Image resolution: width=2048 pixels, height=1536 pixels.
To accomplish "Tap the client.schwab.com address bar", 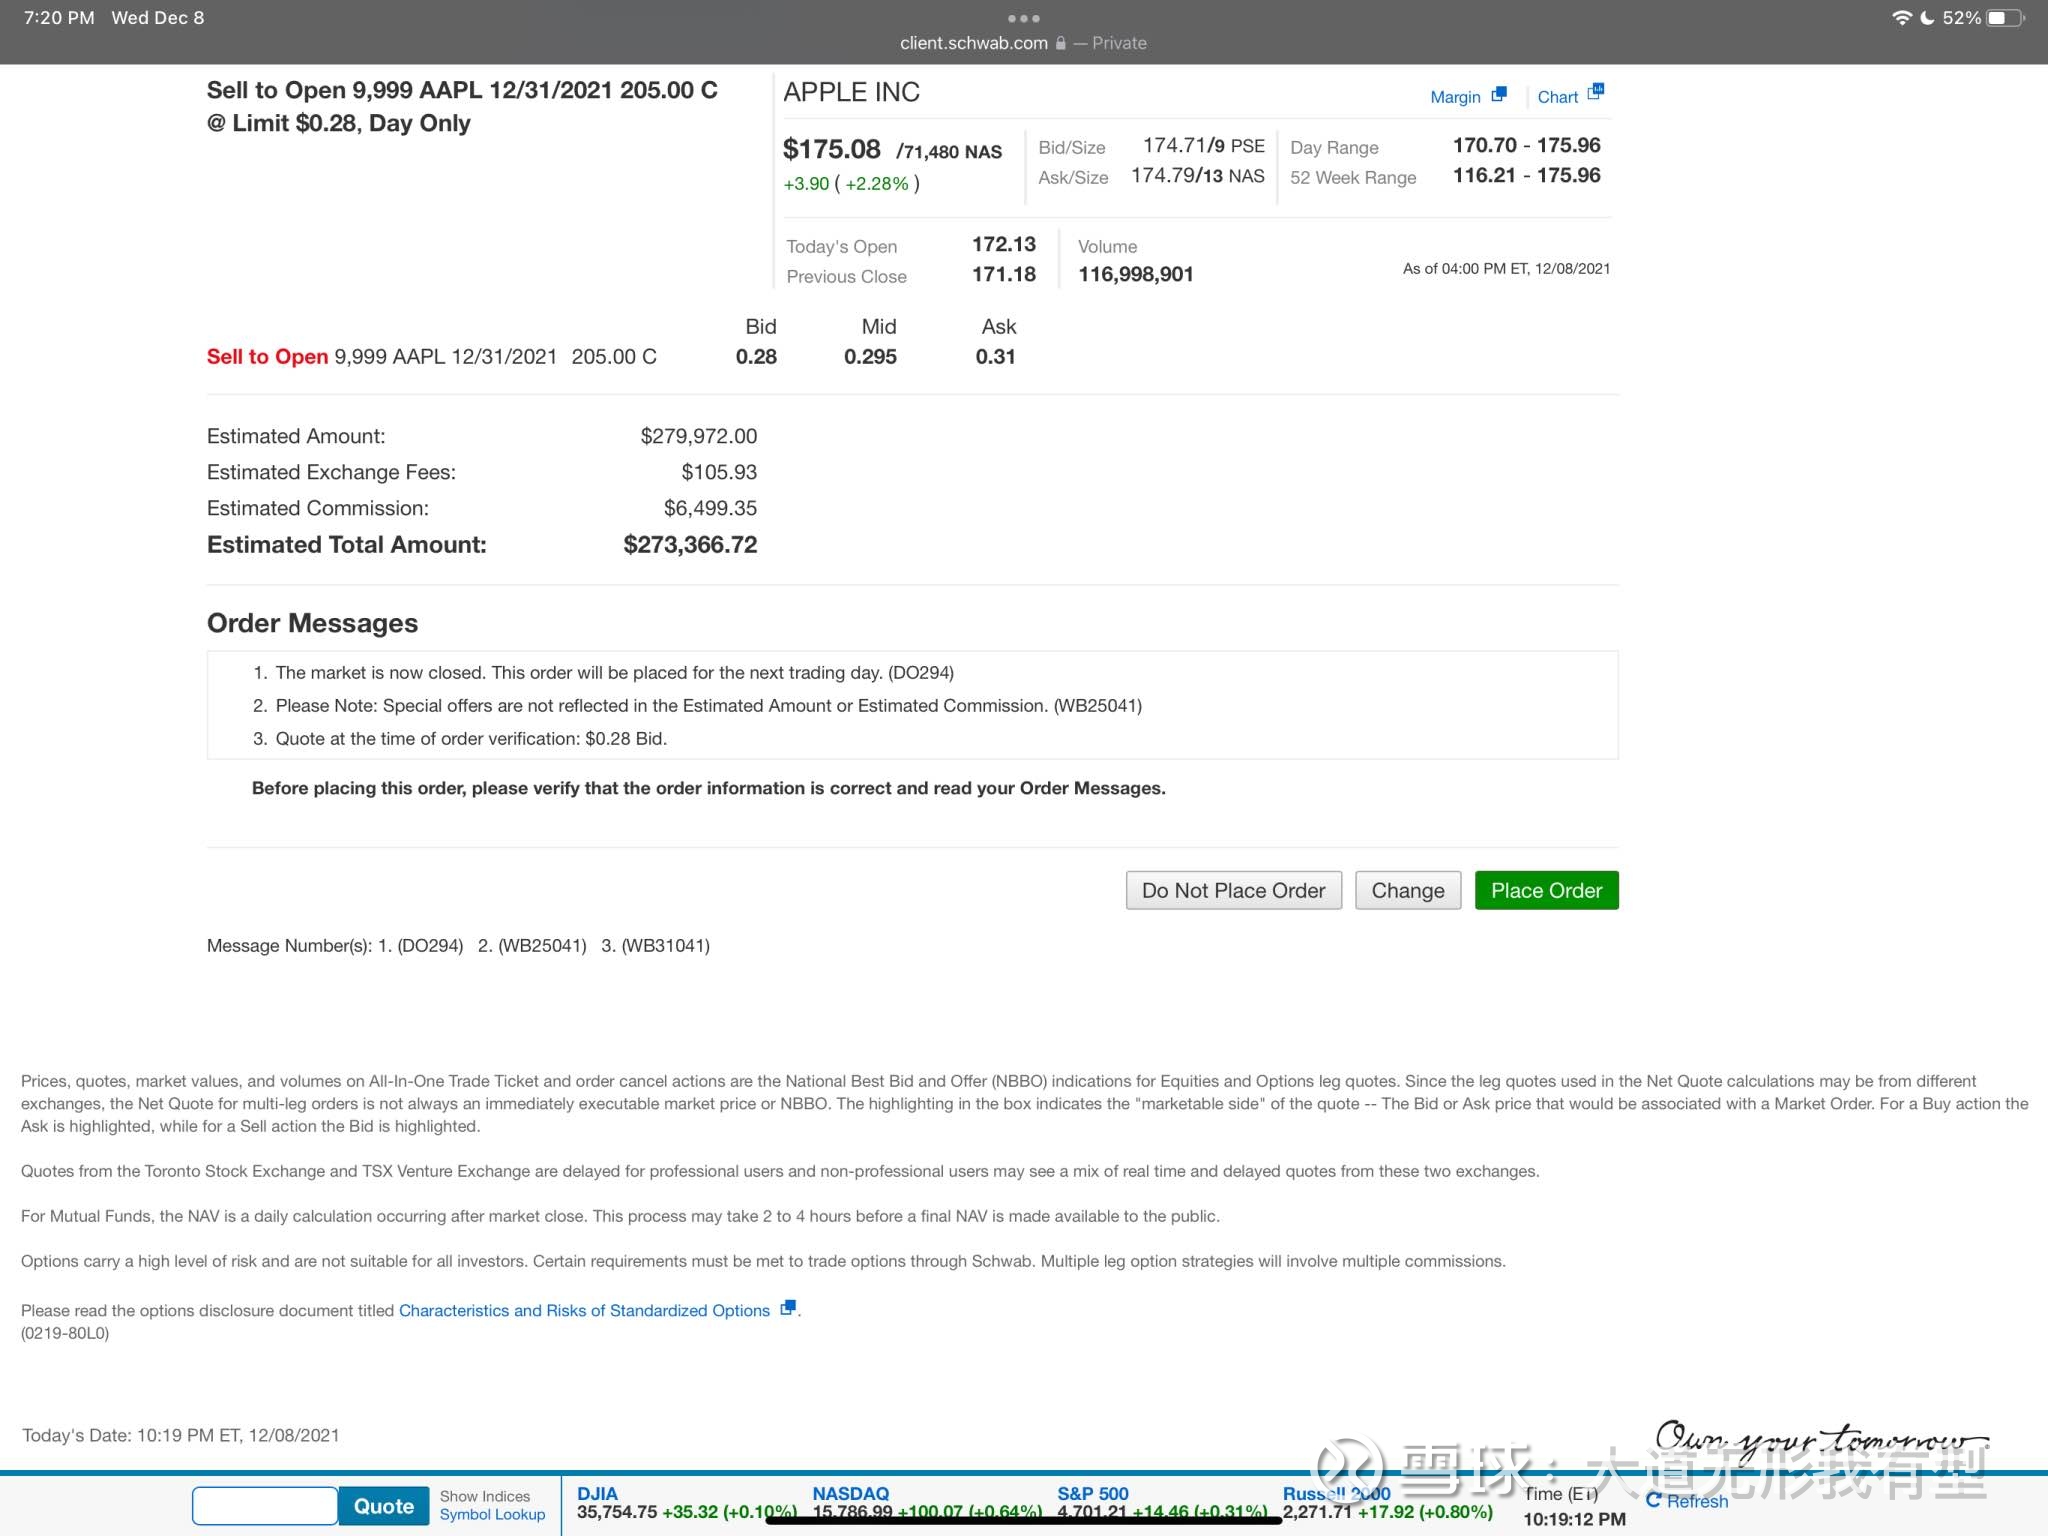I will click(x=973, y=43).
